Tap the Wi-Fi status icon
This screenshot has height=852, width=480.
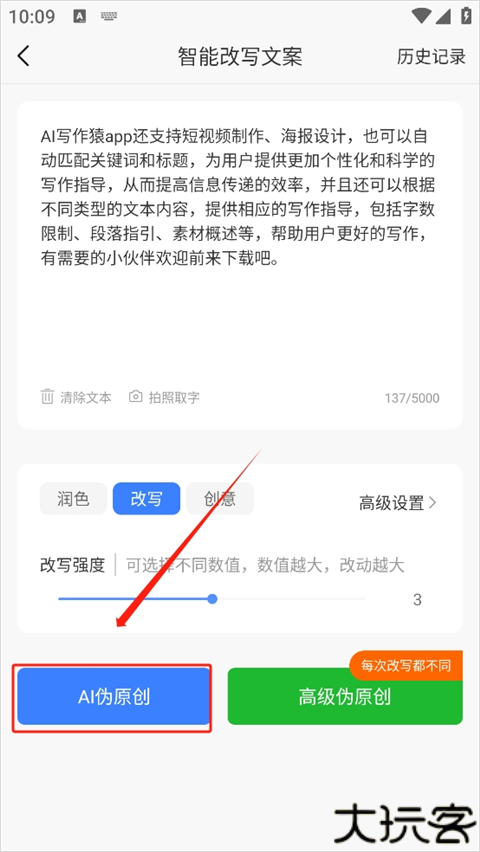(x=421, y=16)
